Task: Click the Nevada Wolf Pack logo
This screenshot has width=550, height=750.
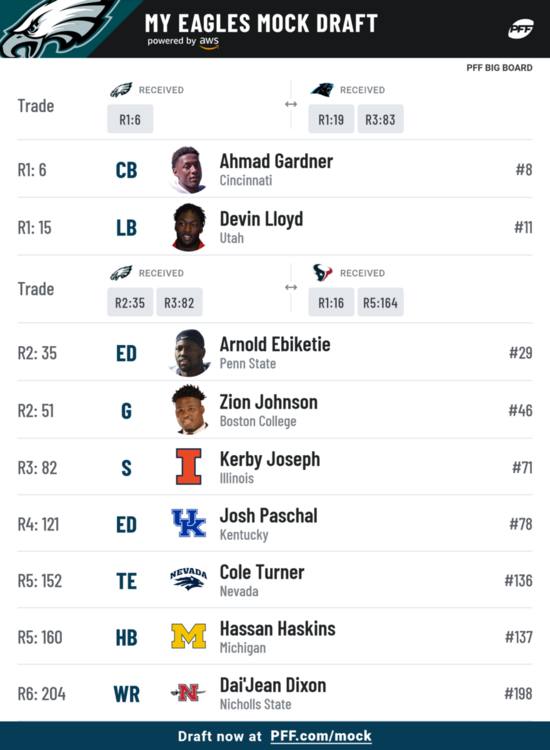Action: [188, 579]
